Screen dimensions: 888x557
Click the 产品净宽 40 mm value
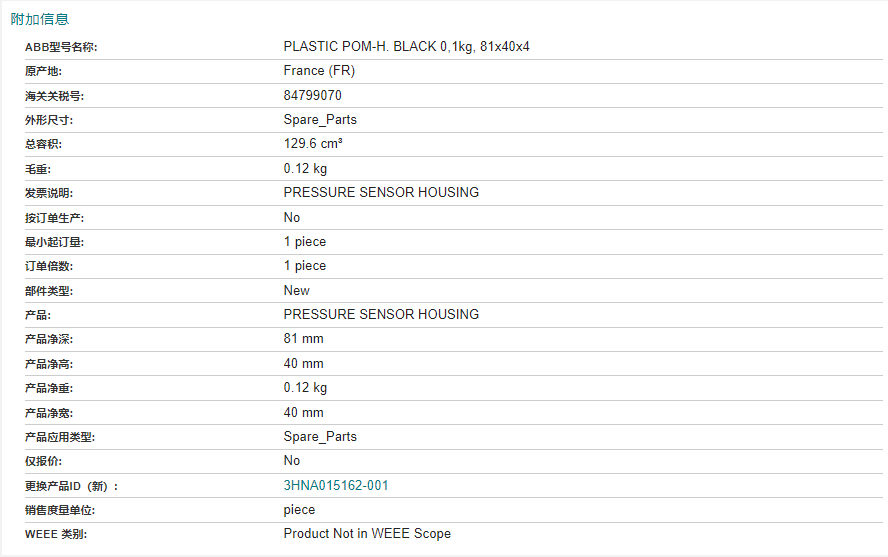coord(304,412)
